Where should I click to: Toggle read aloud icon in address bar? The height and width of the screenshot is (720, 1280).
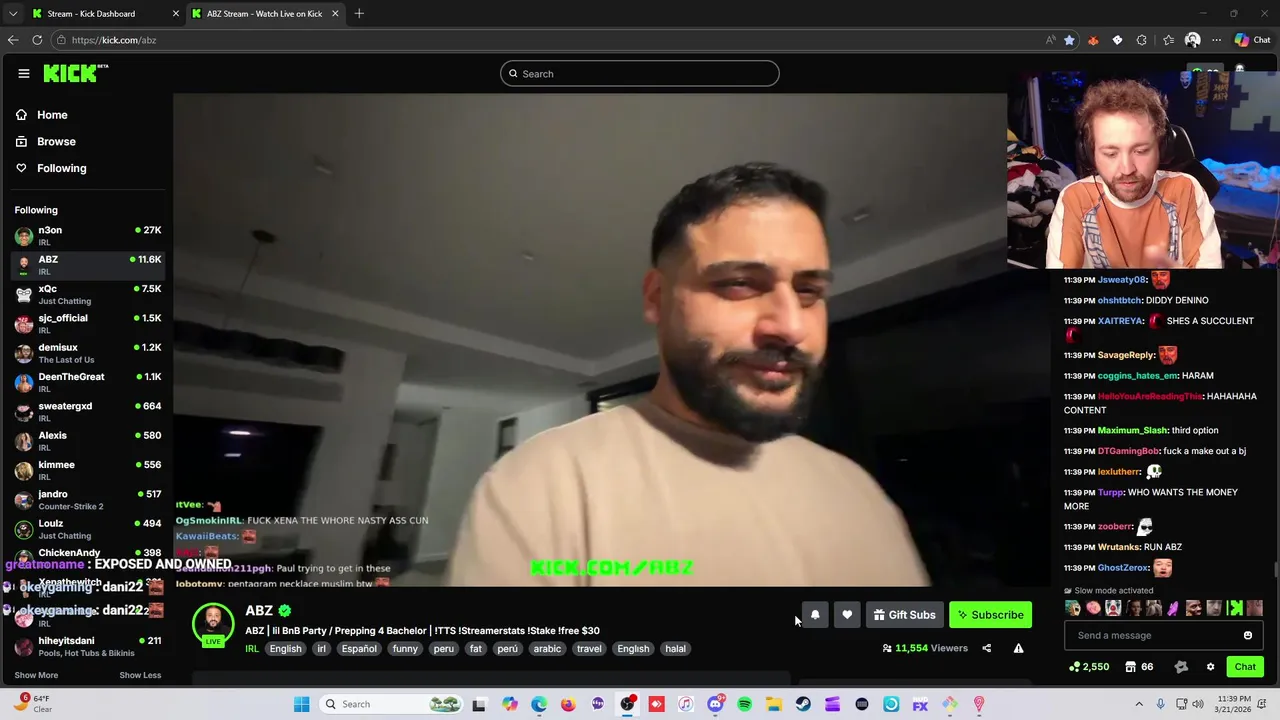coord(1050,40)
